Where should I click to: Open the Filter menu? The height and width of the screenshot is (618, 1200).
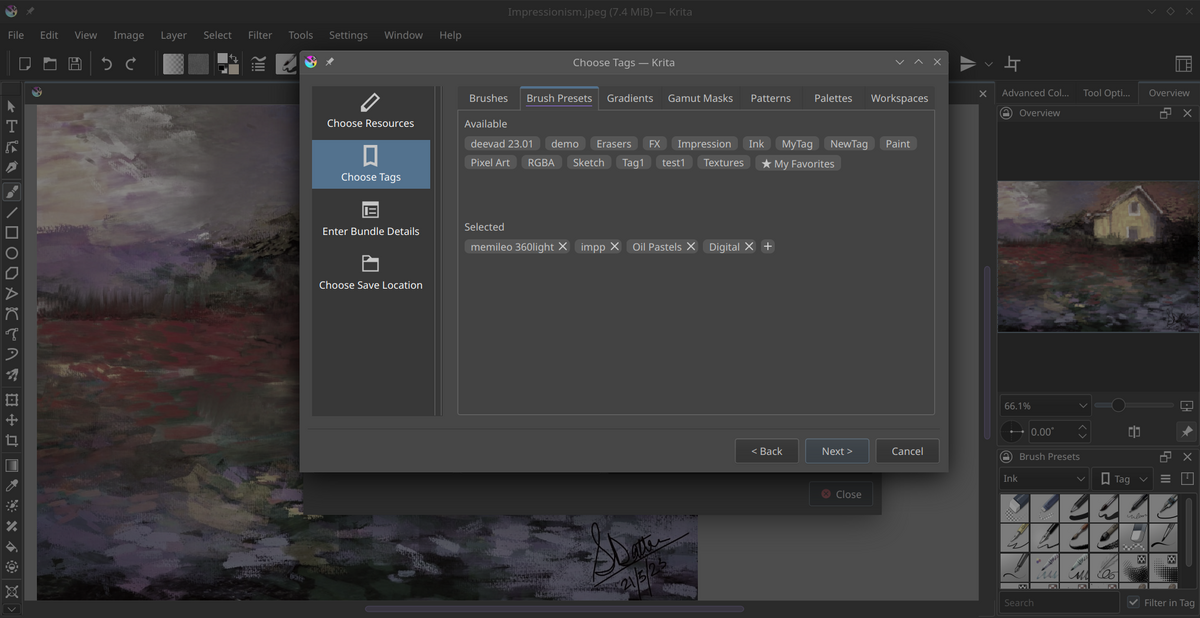[x=260, y=35]
